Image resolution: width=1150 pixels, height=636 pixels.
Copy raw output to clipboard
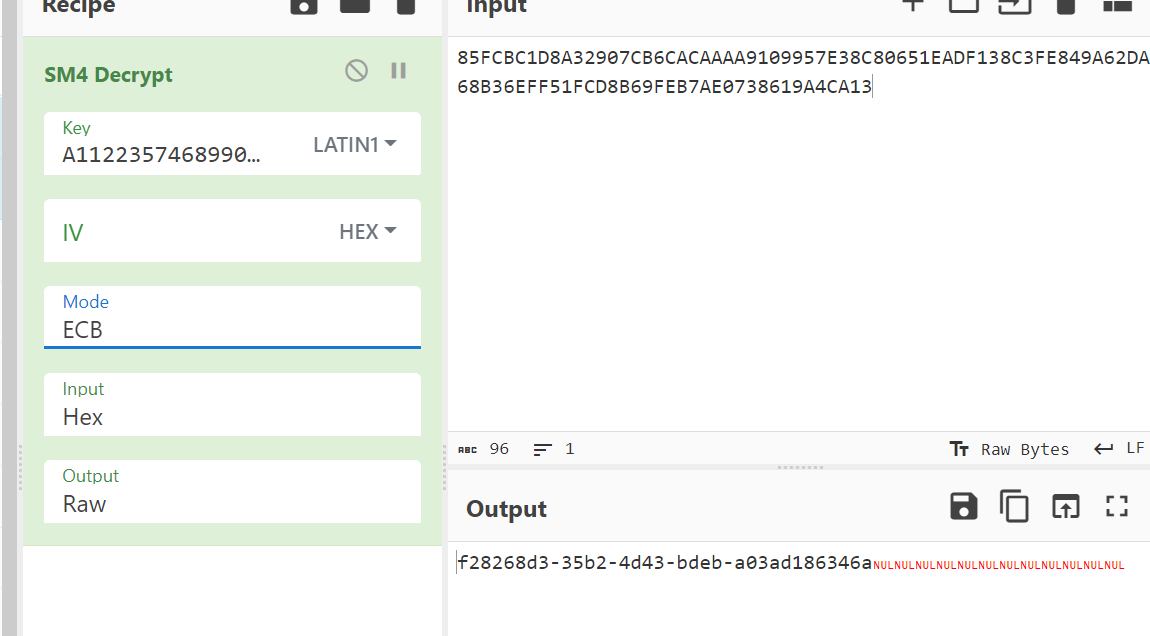pos(1014,507)
